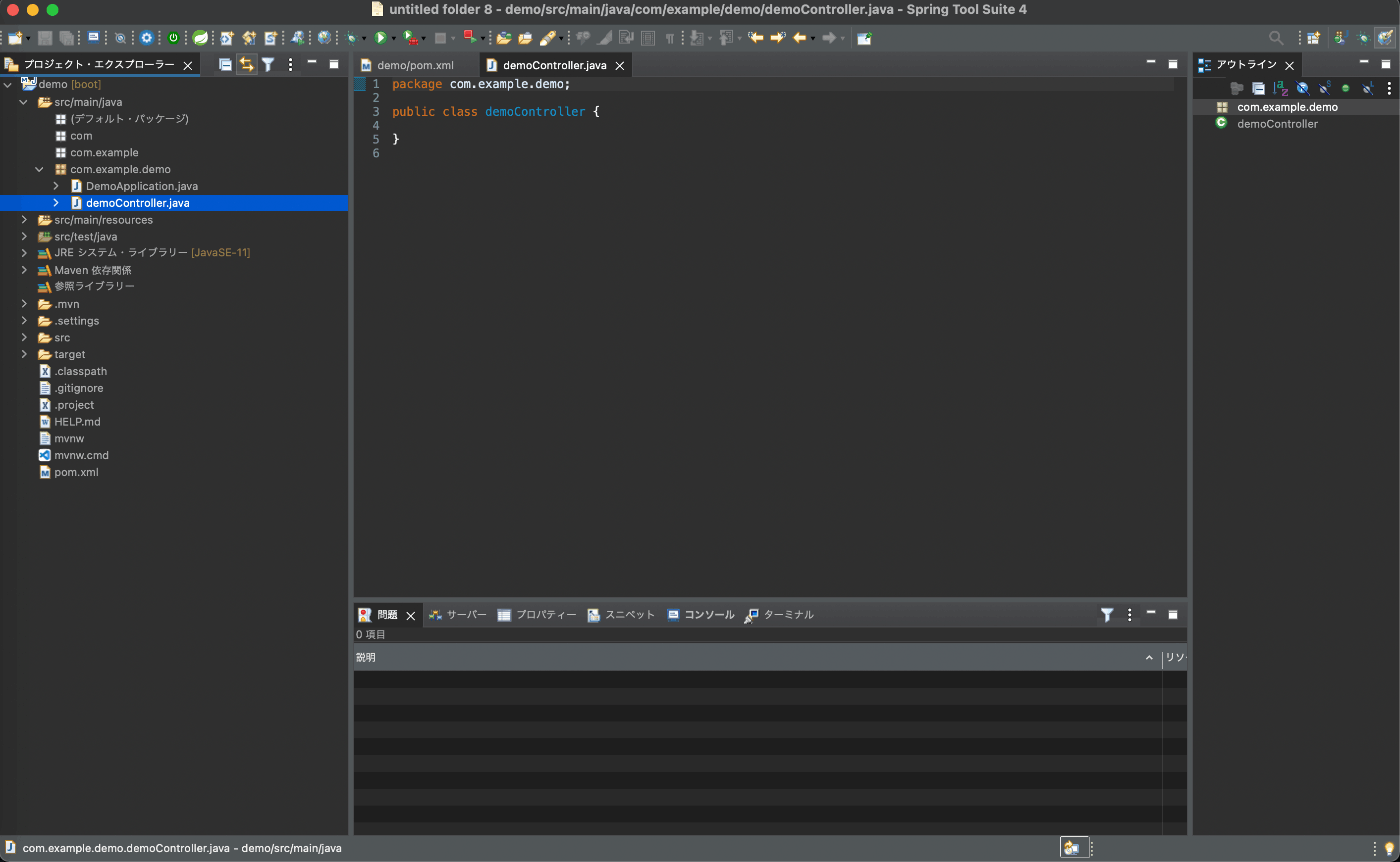Image resolution: width=1400 pixels, height=862 pixels.
Task: Go to last edit location arrow
Action: pos(756,38)
